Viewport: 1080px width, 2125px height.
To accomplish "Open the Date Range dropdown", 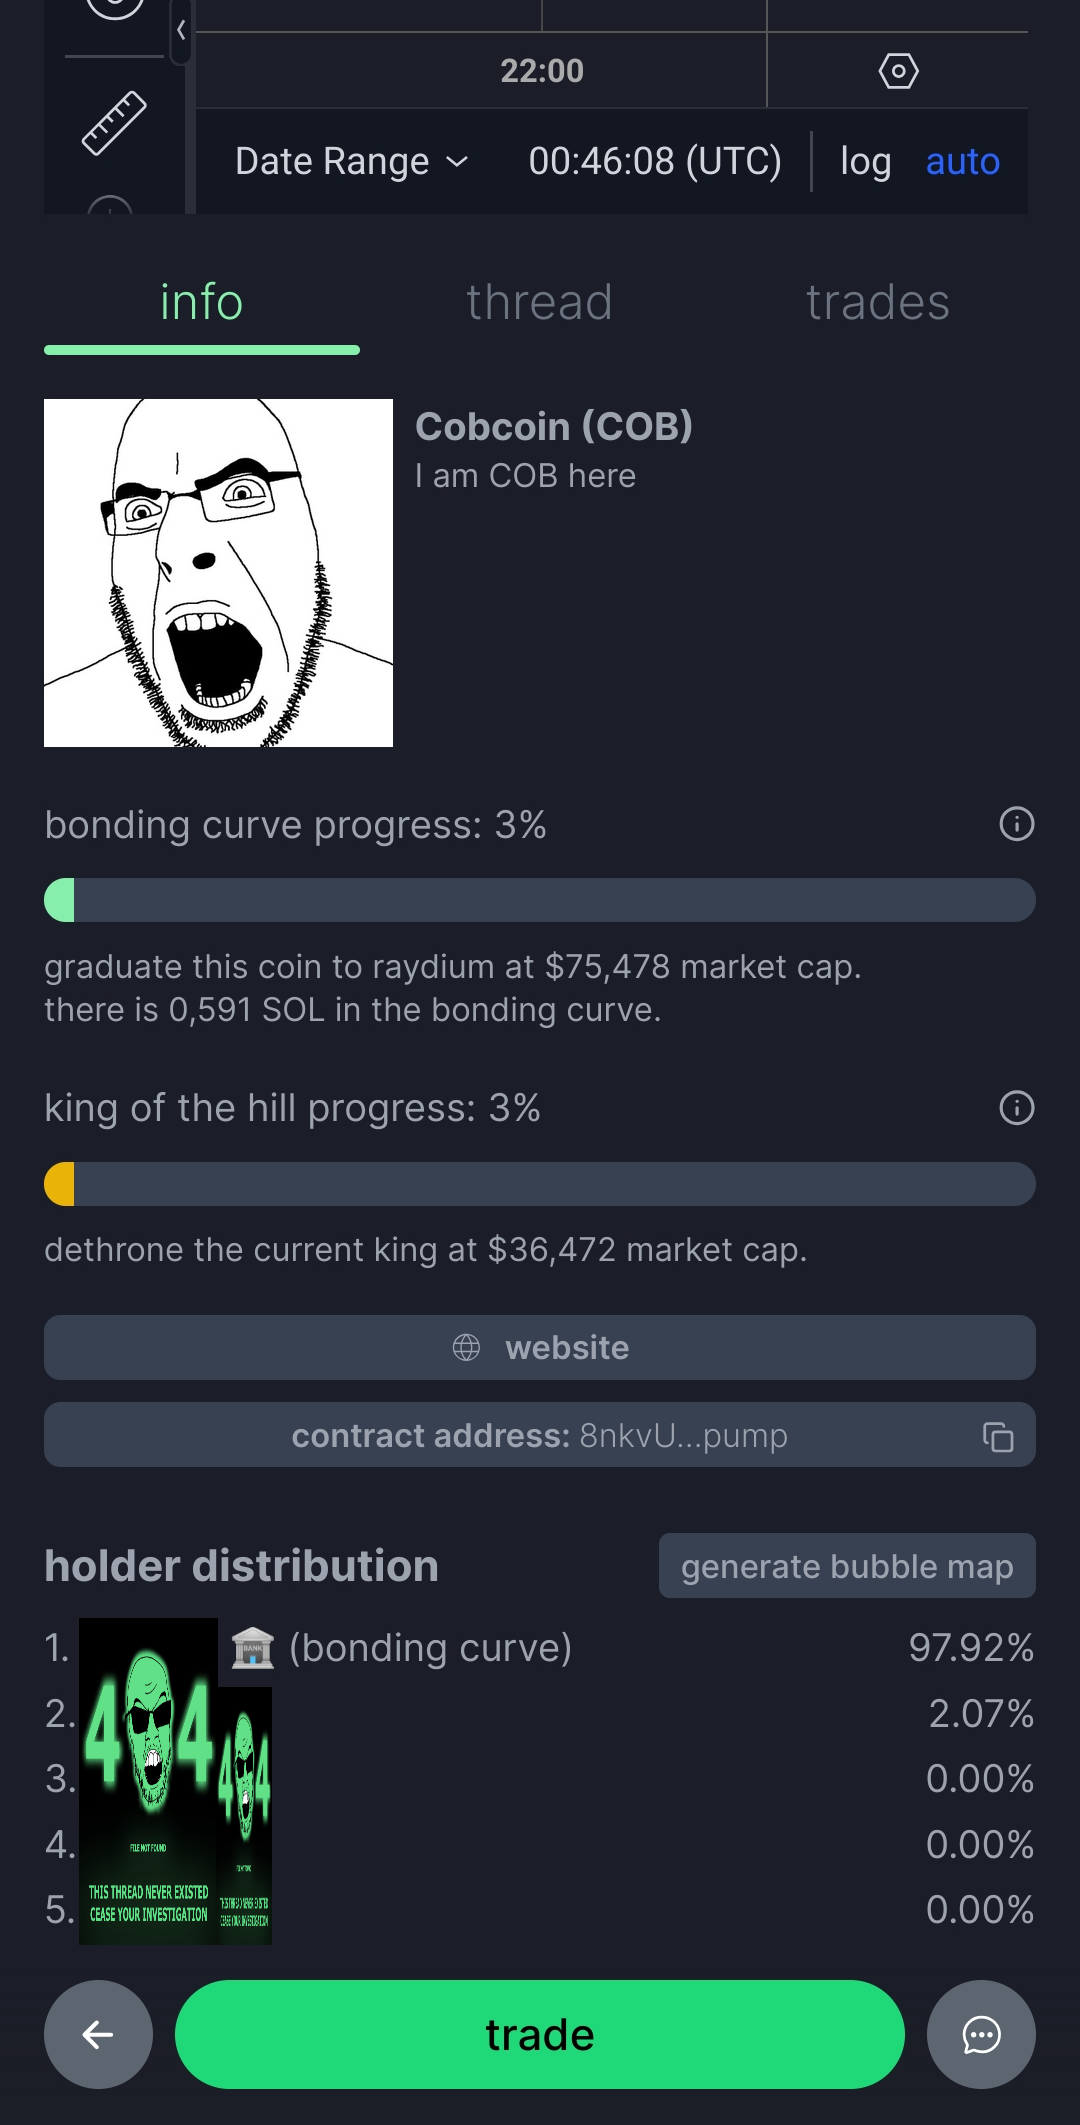I will (x=351, y=161).
